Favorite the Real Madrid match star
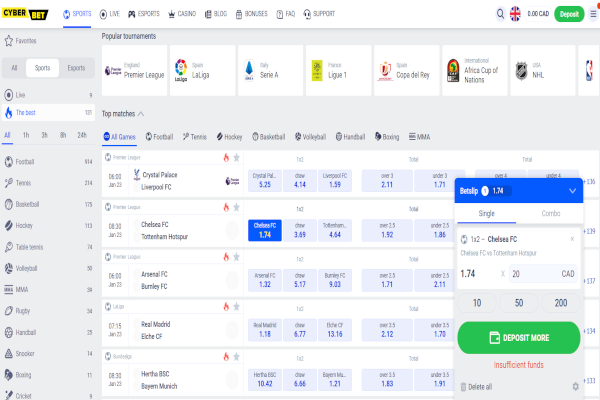Image resolution: width=600 pixels, height=400 pixels. tap(236, 307)
